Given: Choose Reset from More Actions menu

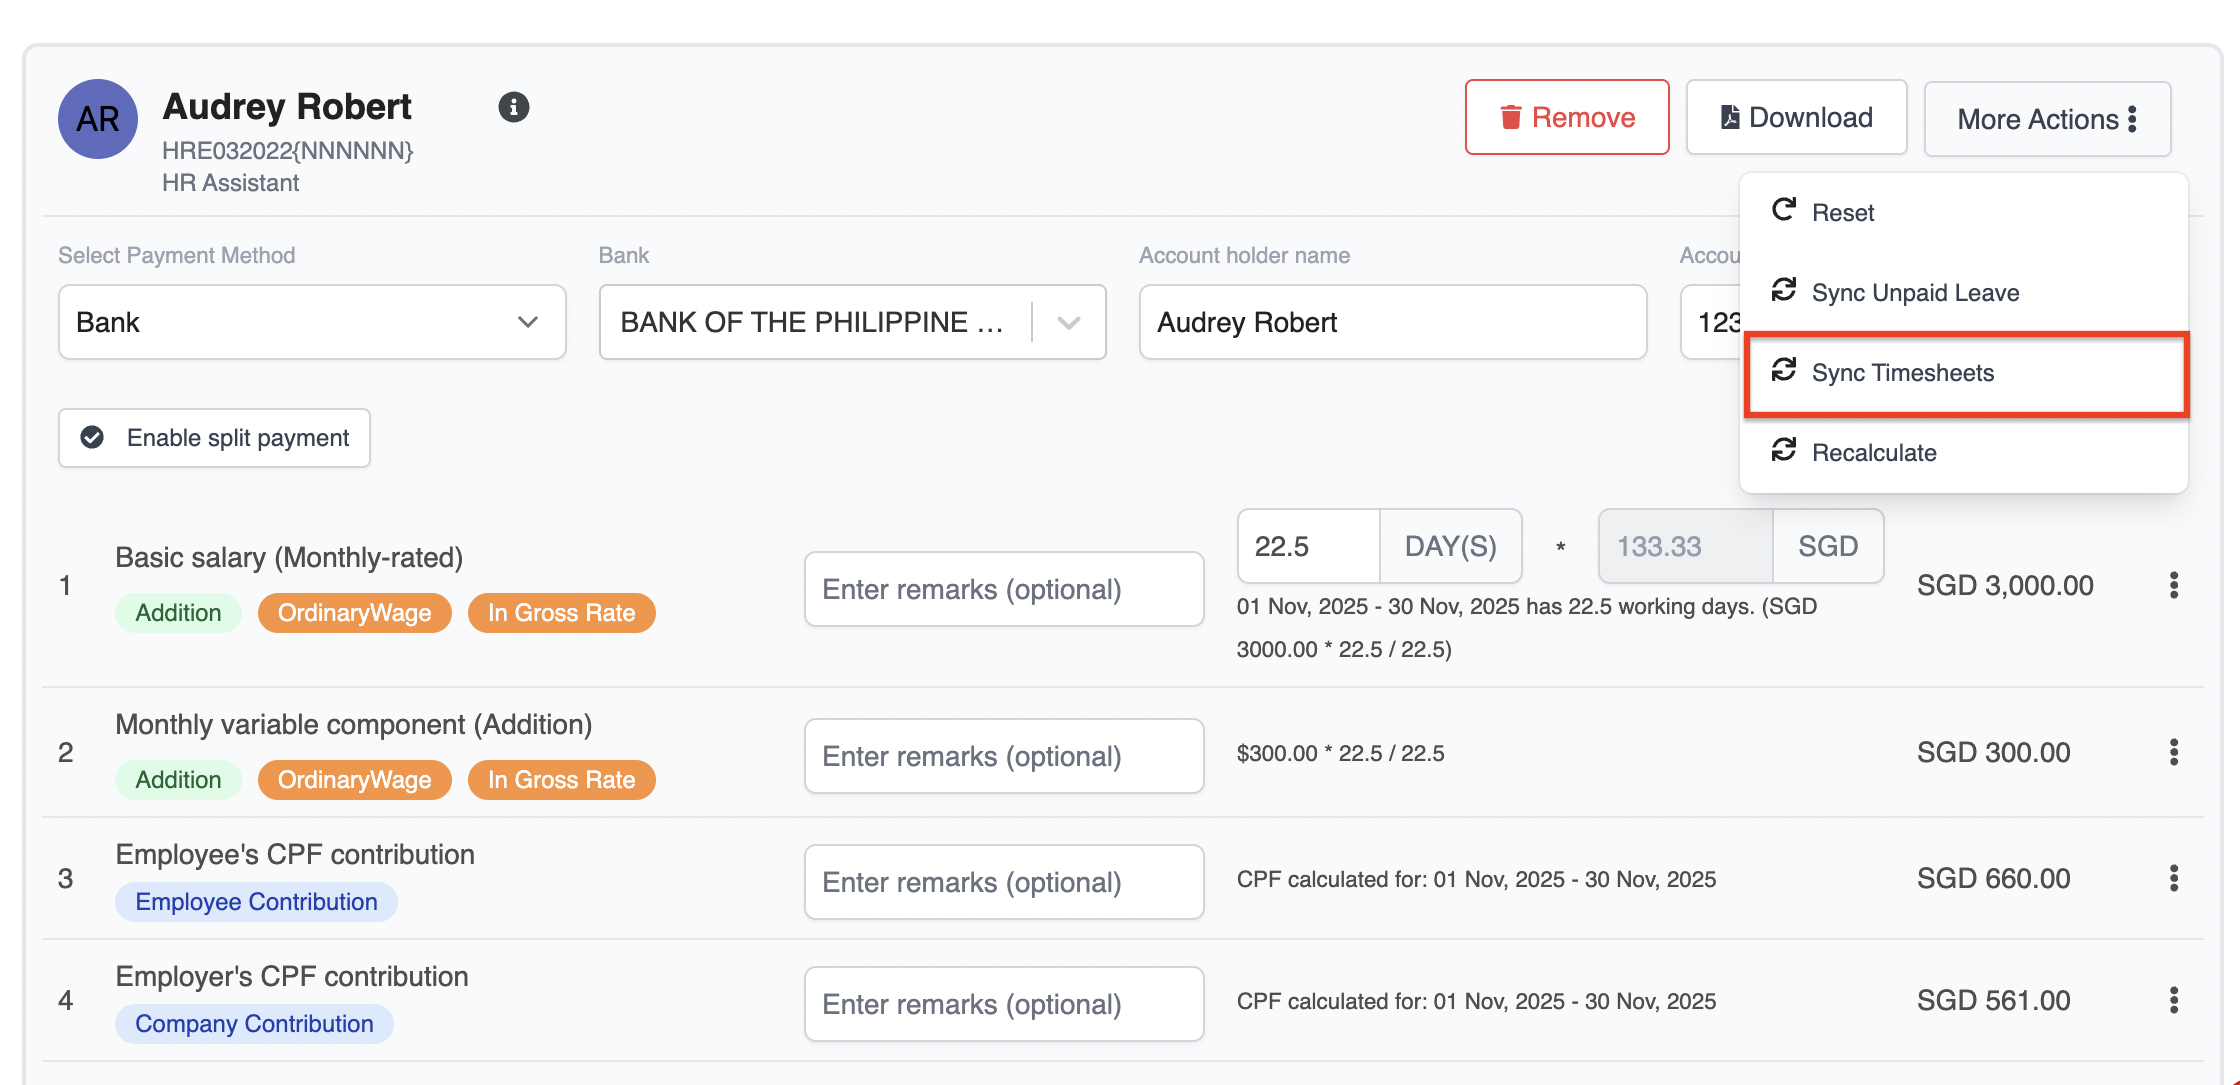Looking at the screenshot, I should [x=1843, y=212].
